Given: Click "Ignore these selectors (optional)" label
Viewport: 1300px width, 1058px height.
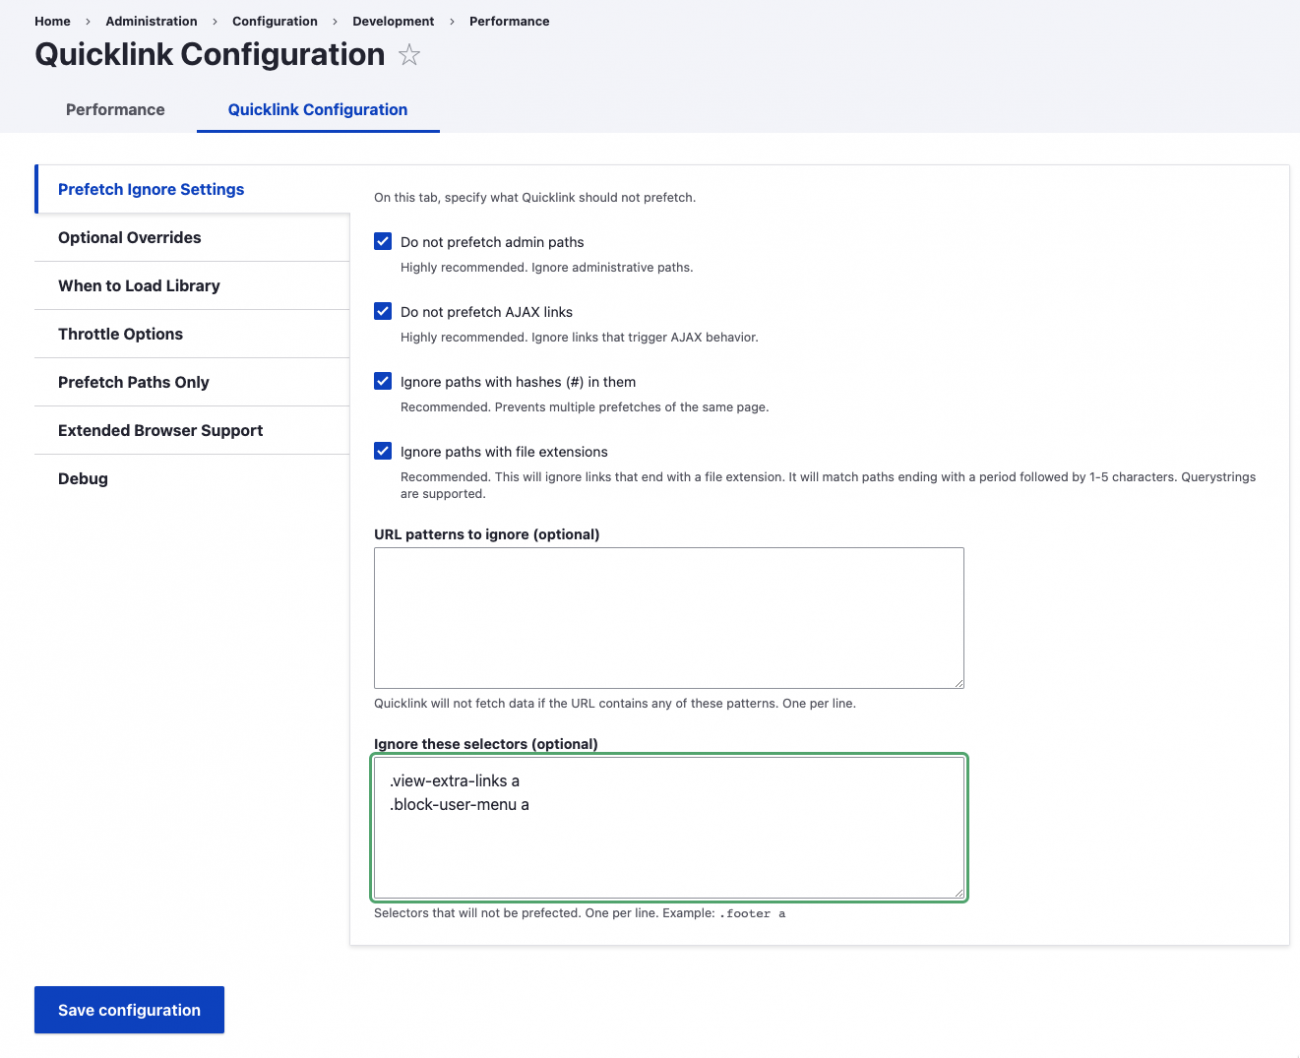Looking at the screenshot, I should pos(486,744).
